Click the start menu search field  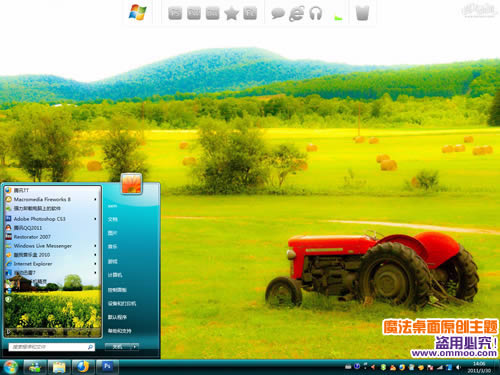click(52, 347)
